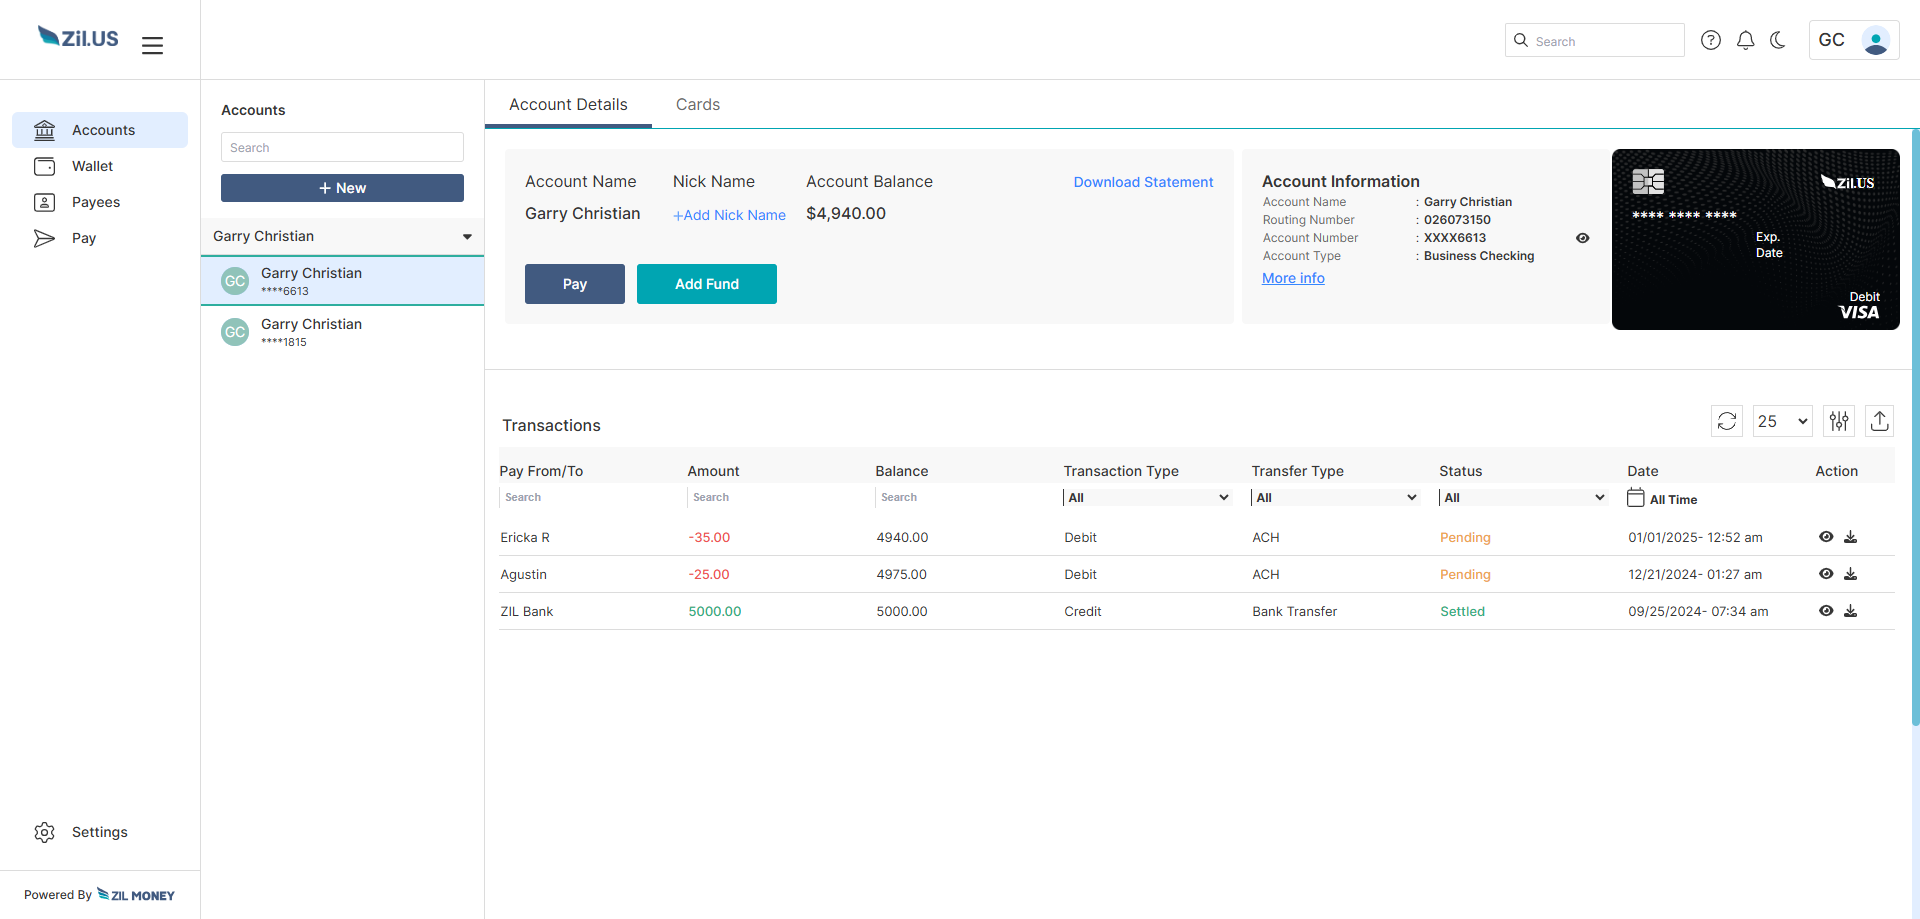Click the hamburger menu icon

152,45
